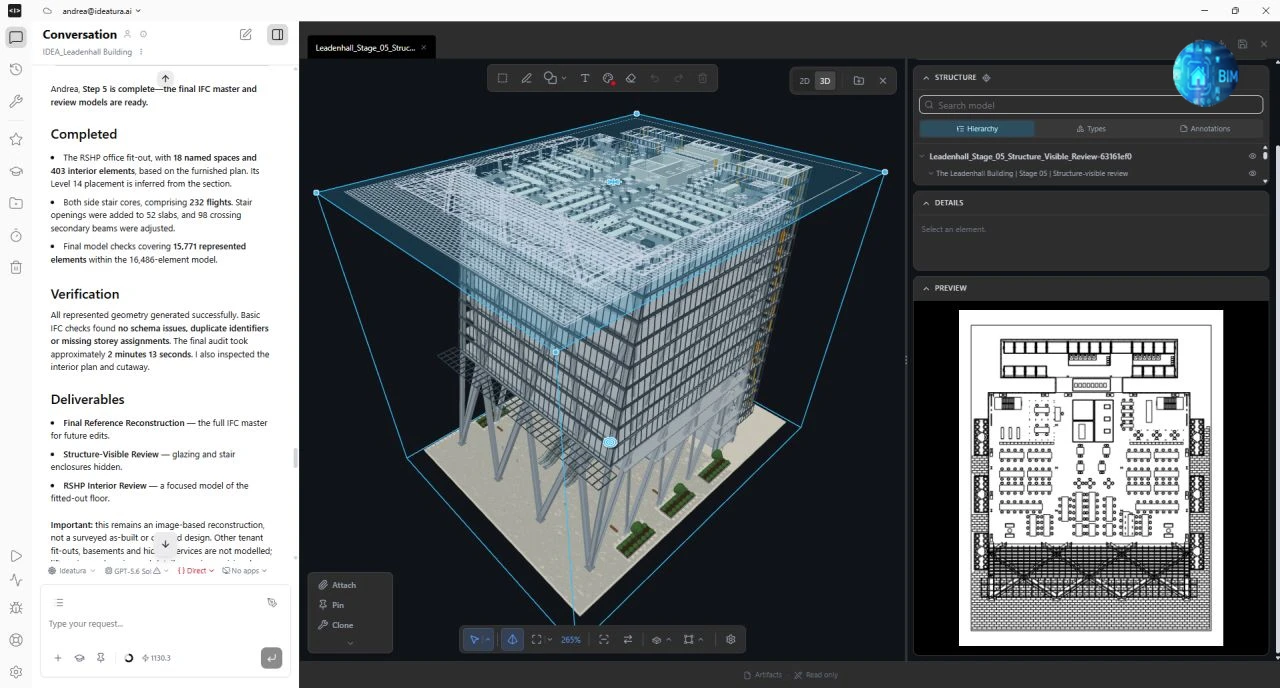Start a new conversation with edit icon
This screenshot has width=1280, height=688.
246,34
